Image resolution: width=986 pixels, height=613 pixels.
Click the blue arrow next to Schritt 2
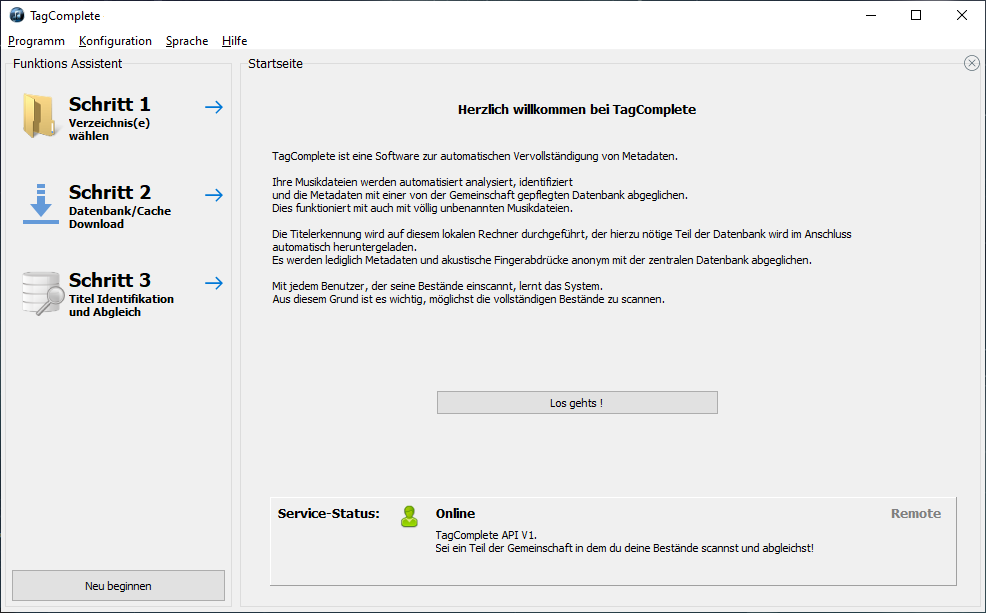pos(214,195)
